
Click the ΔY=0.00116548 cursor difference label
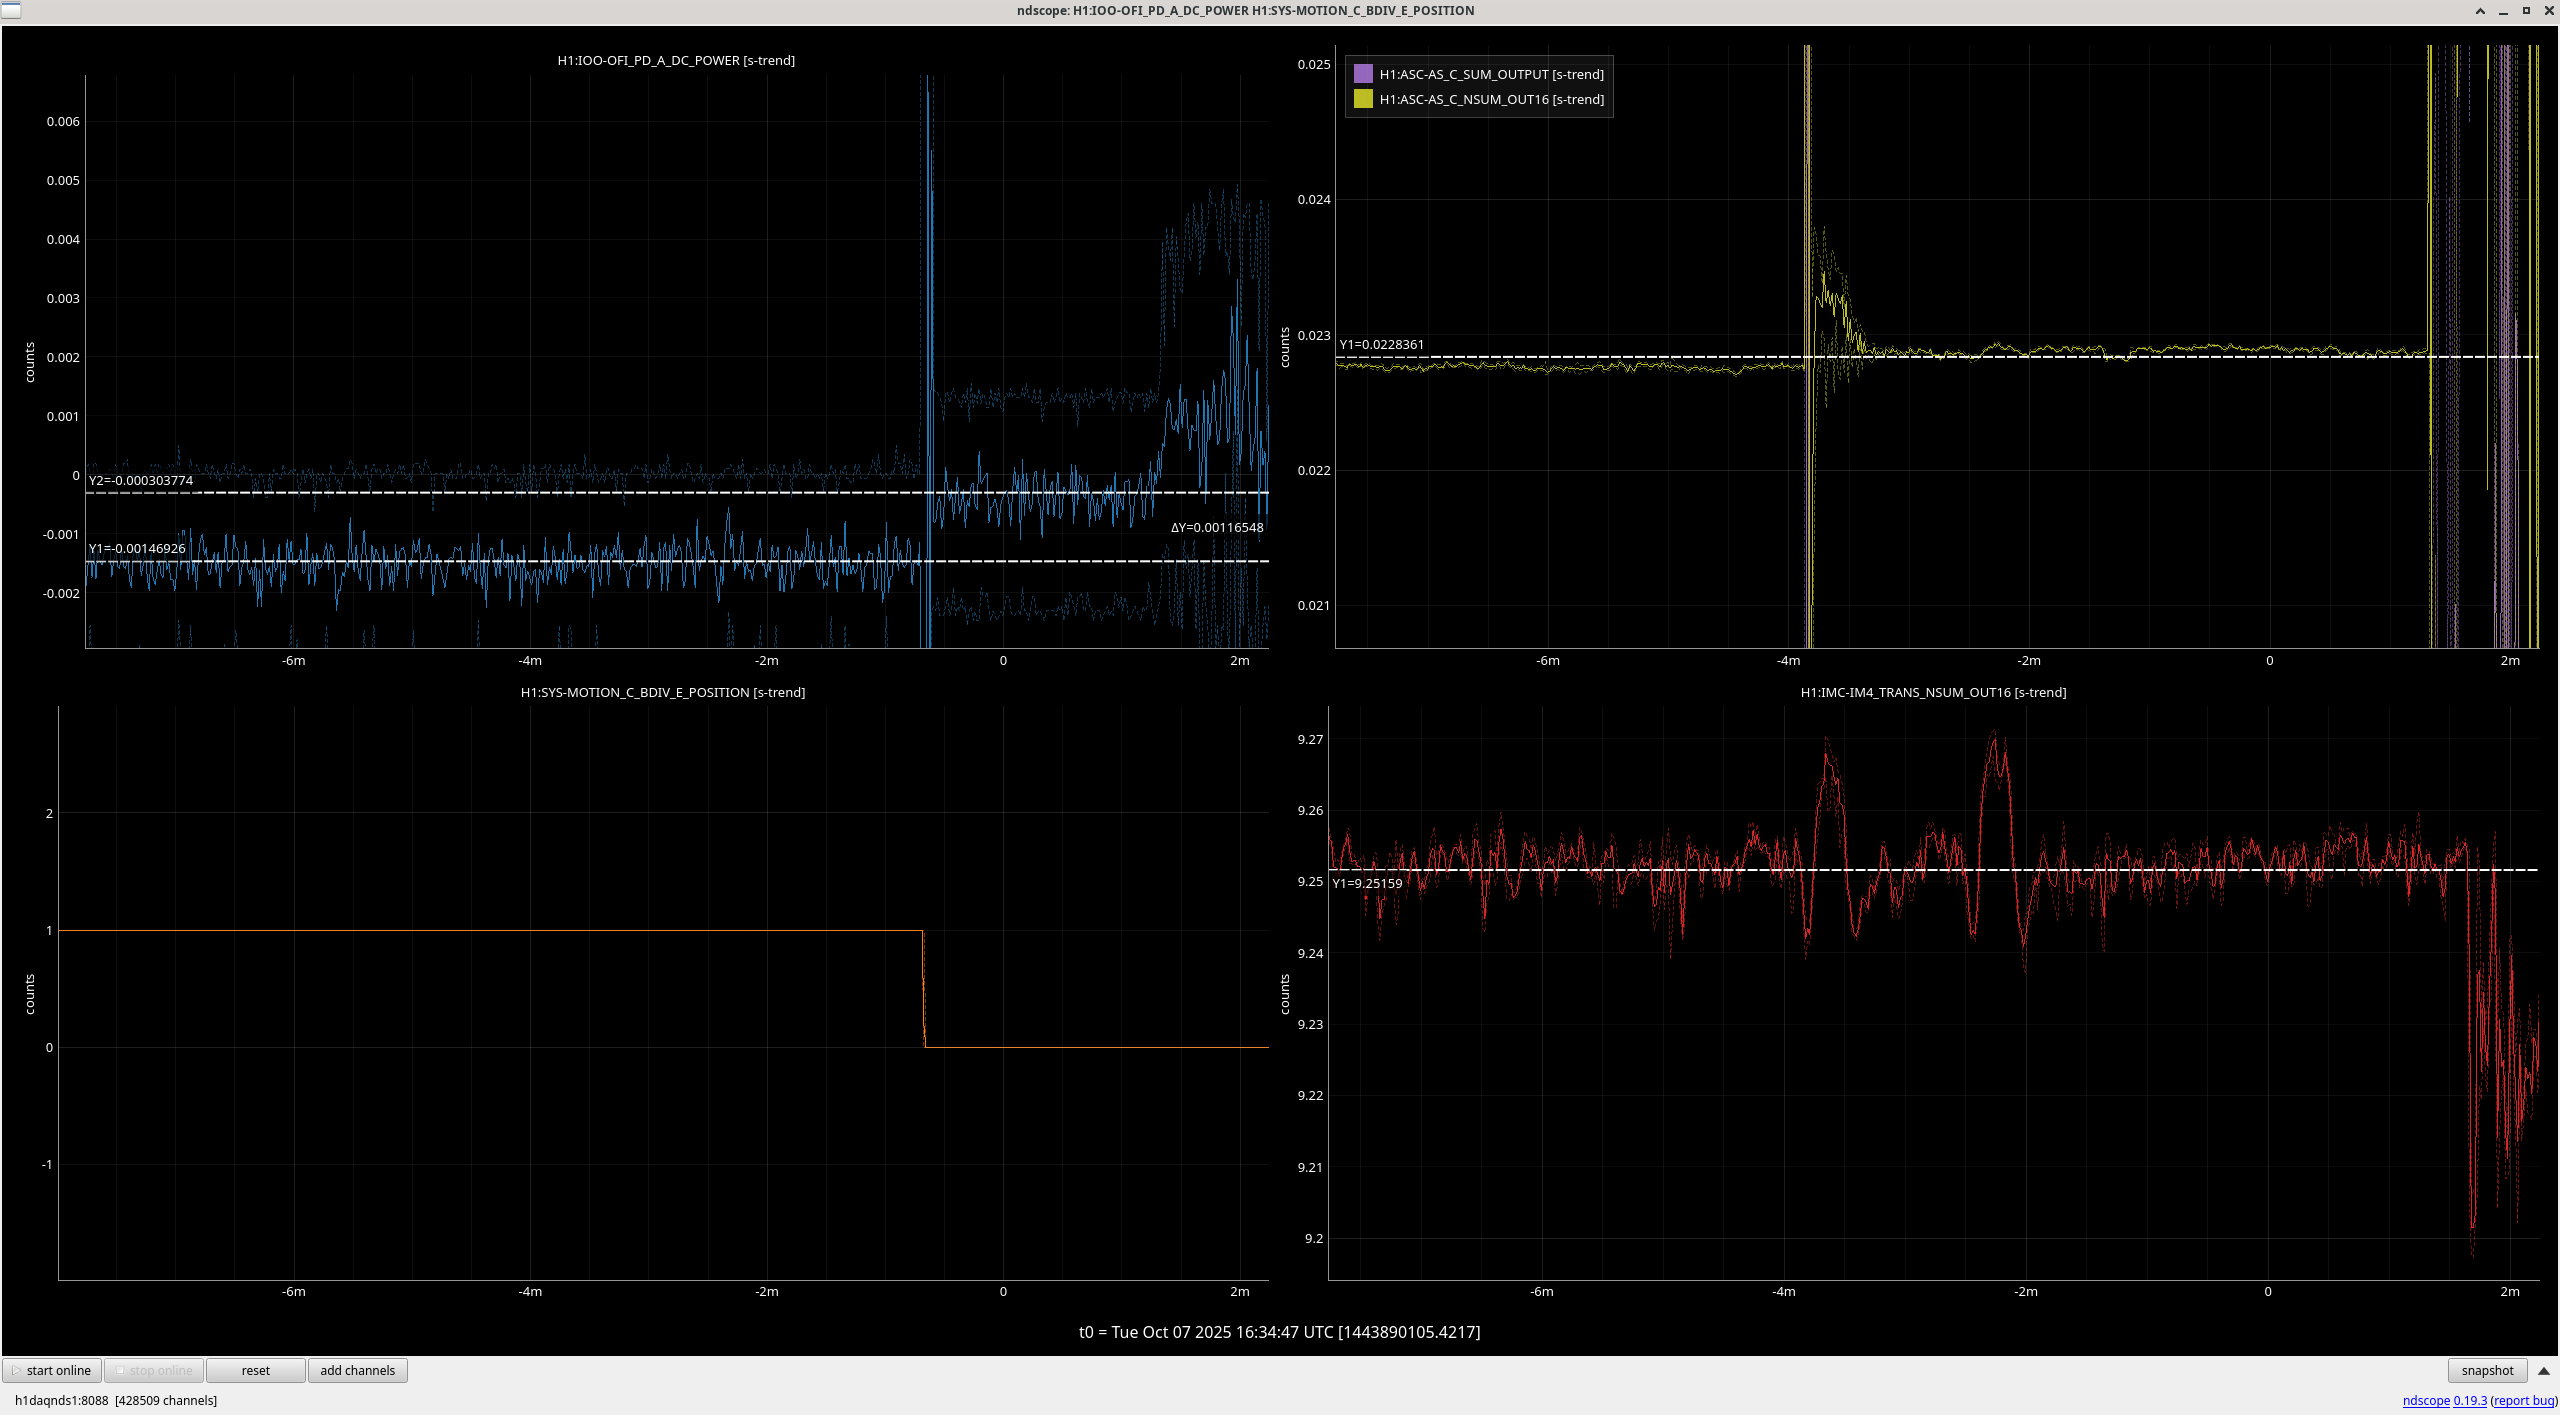tap(1216, 527)
